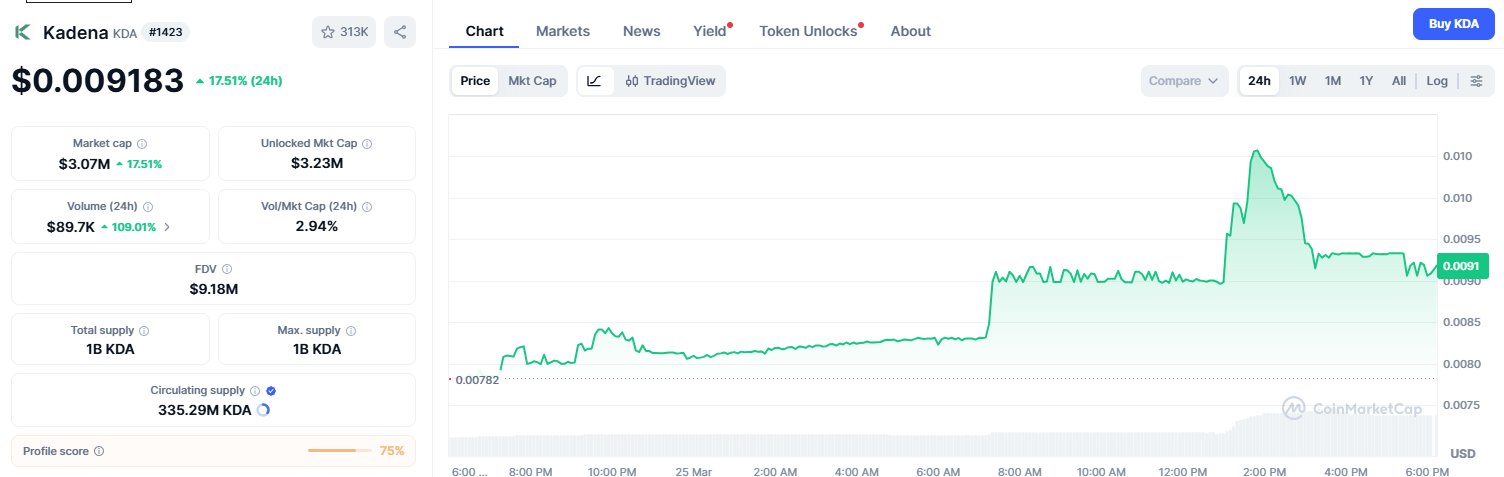Click the Market cap info icon
The width and height of the screenshot is (1504, 477).
point(142,144)
